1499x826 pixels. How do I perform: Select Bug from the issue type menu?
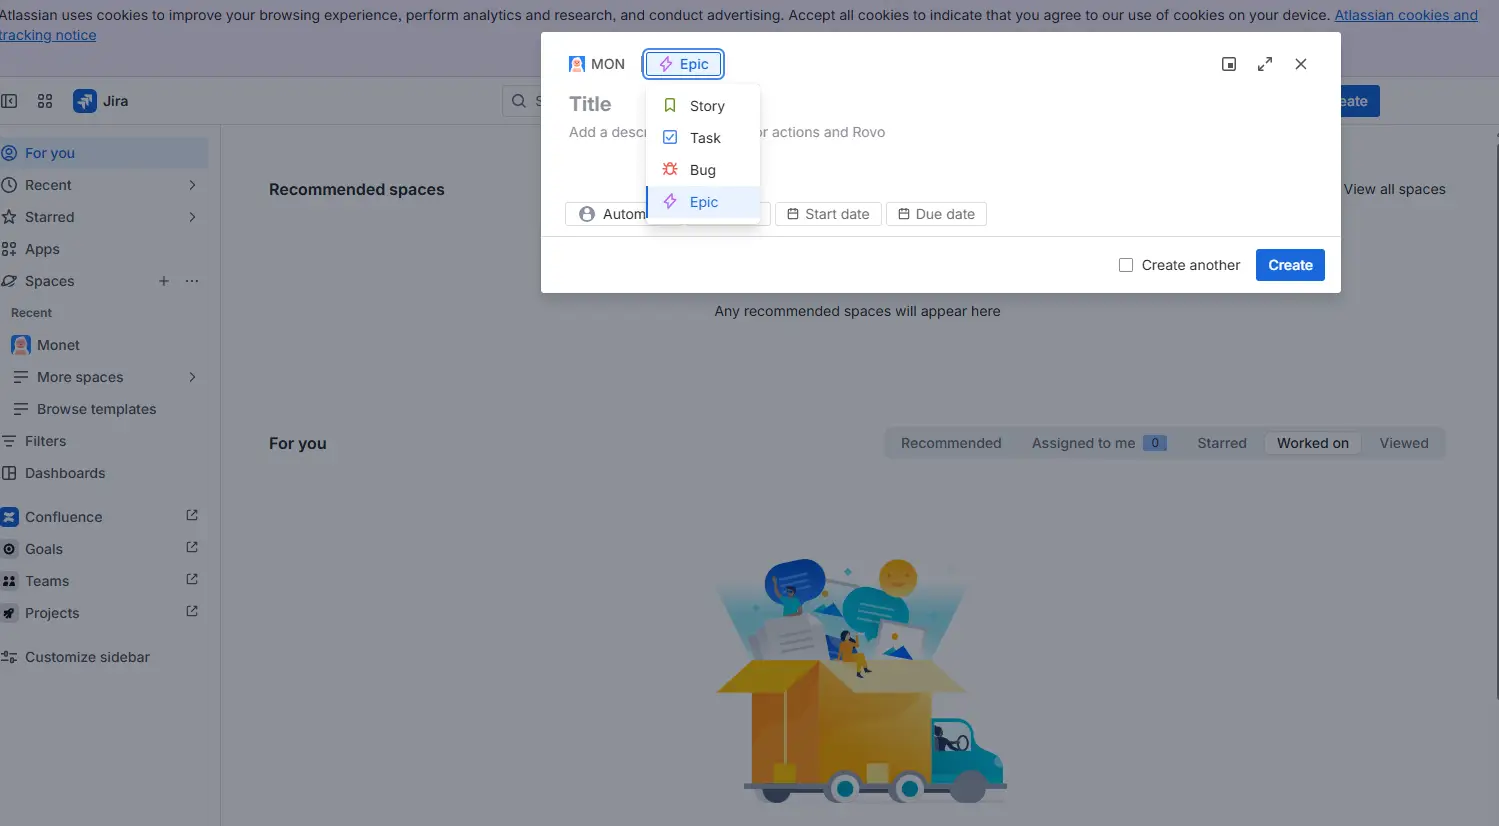tap(703, 170)
